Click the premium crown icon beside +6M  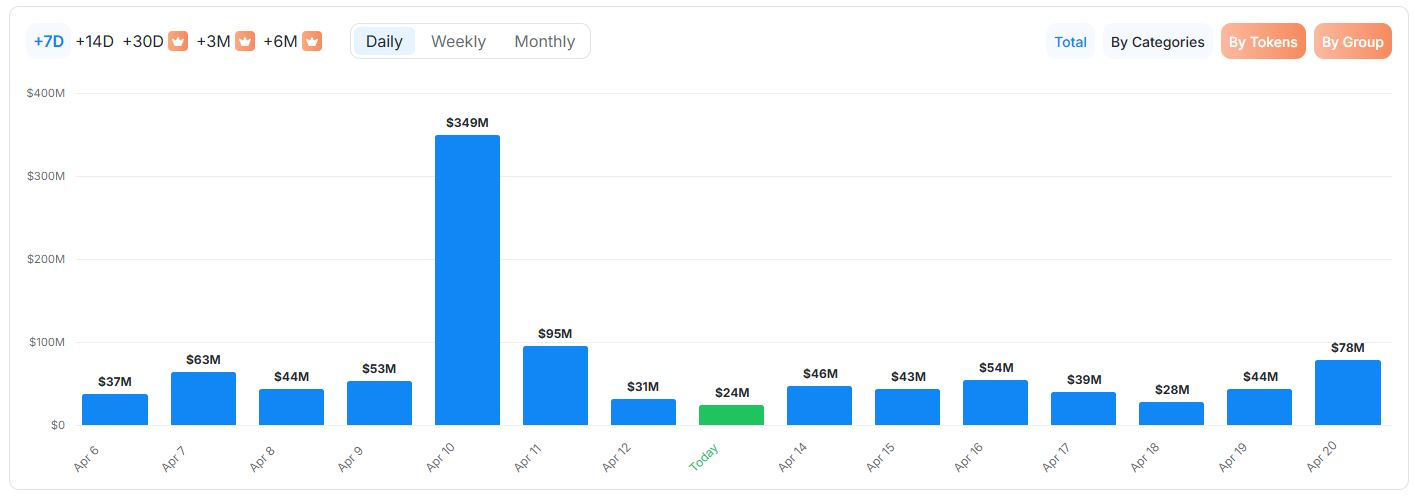(x=312, y=42)
